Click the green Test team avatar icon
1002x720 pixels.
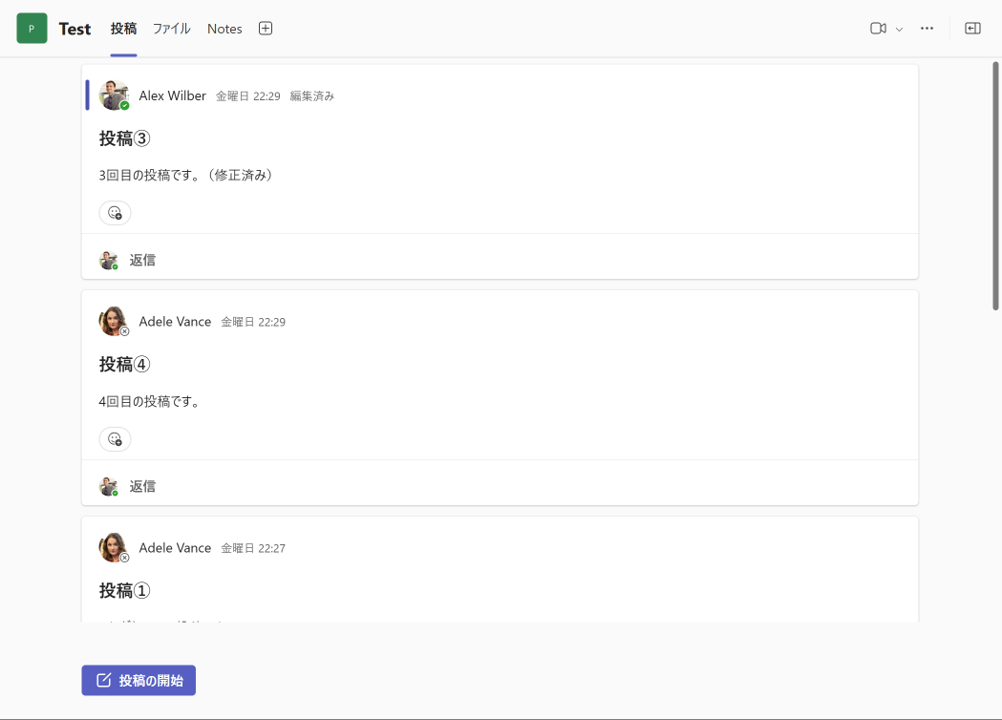(31, 28)
